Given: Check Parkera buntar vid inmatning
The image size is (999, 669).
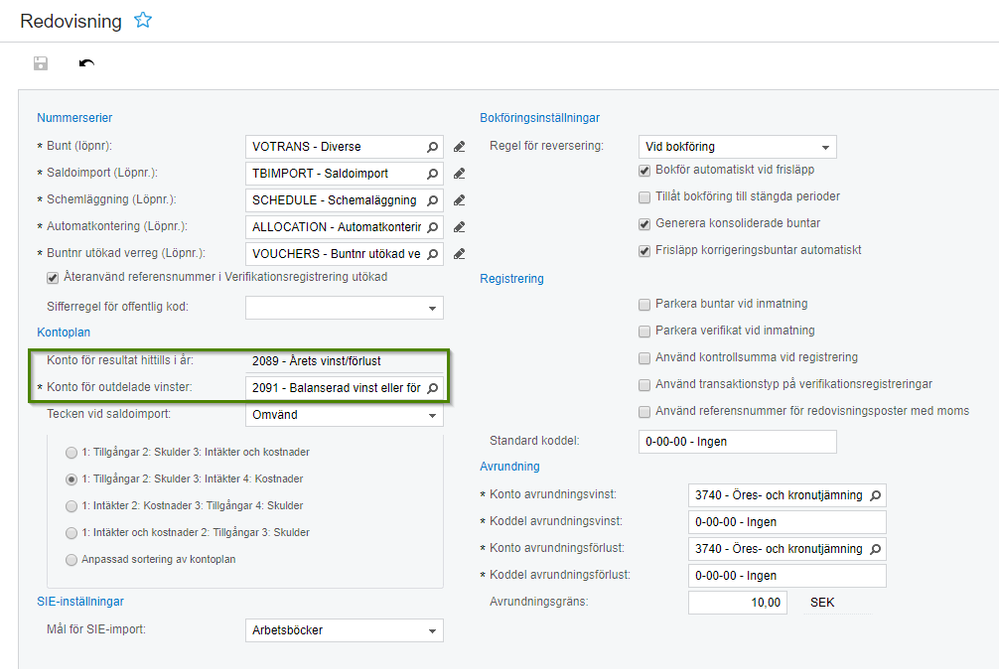Looking at the screenshot, I should [645, 303].
